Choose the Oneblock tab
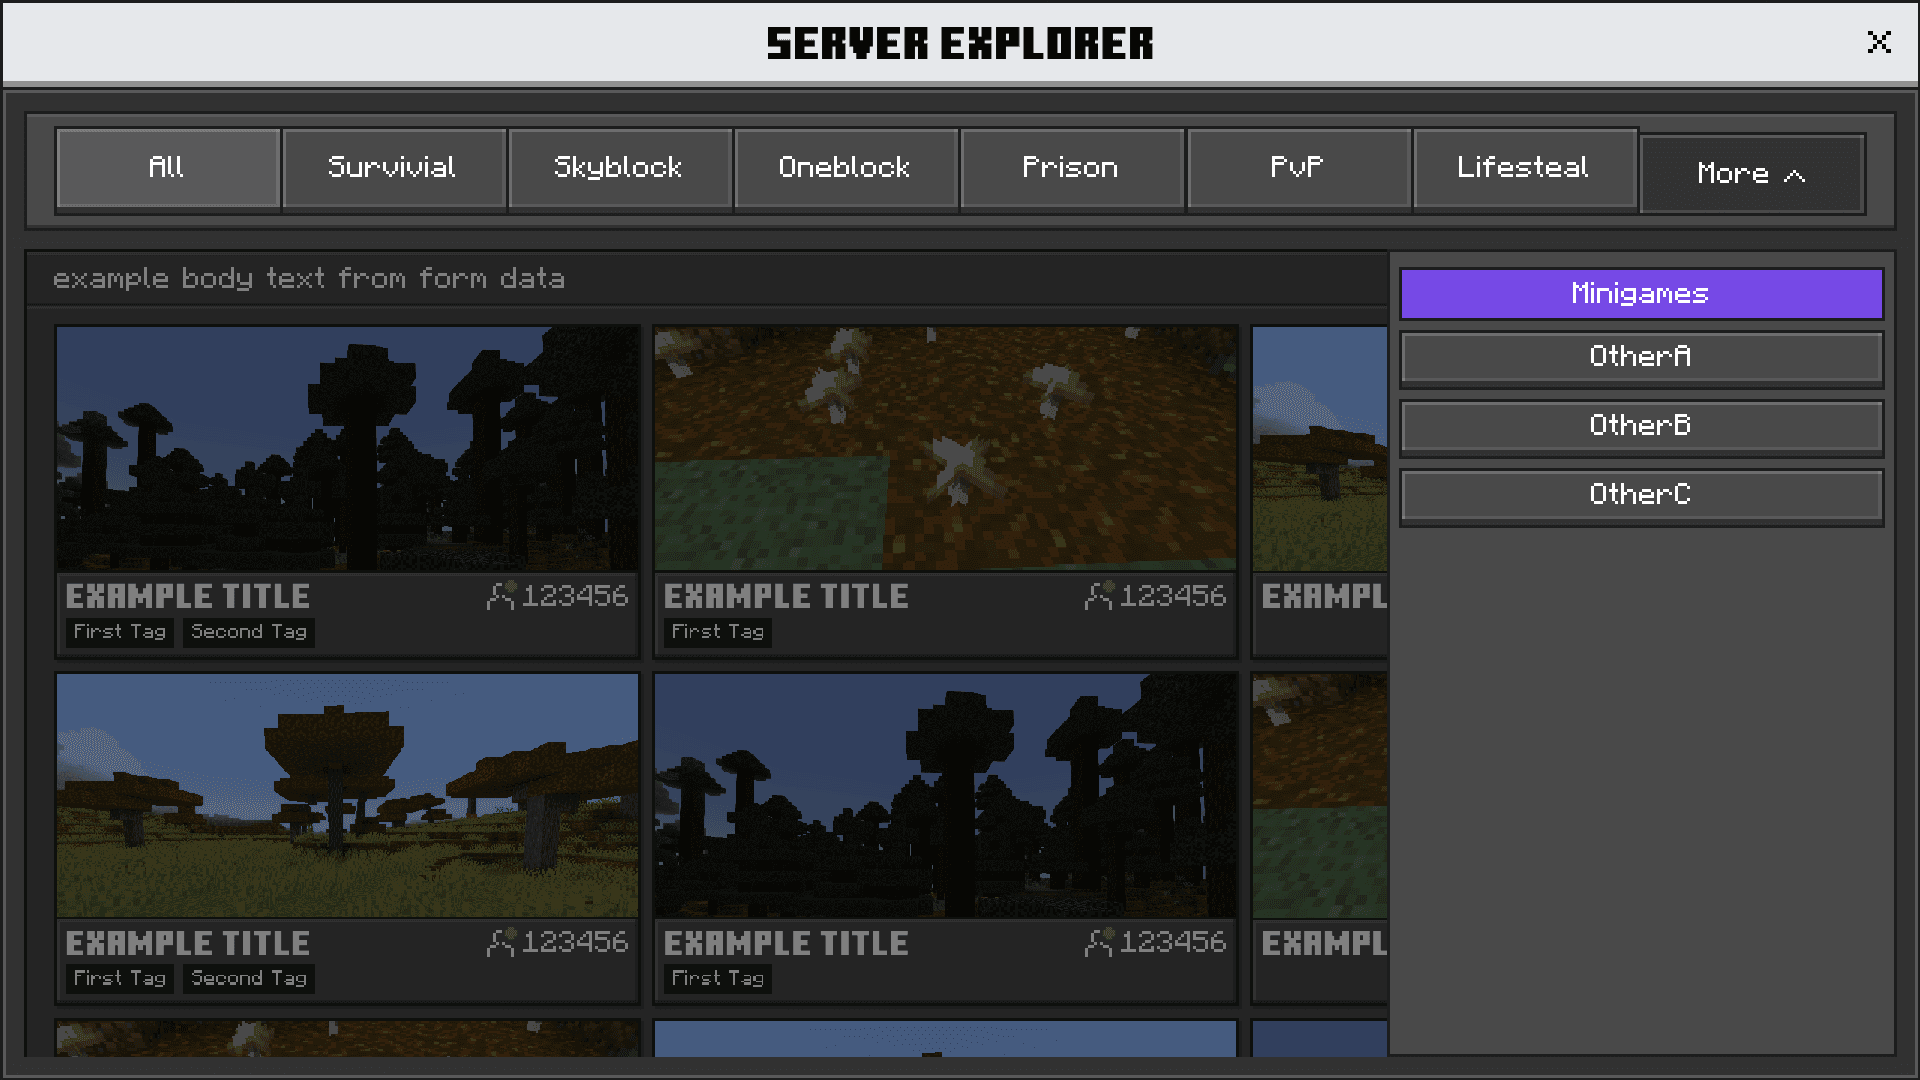Viewport: 1920px width, 1080px height. click(x=846, y=168)
